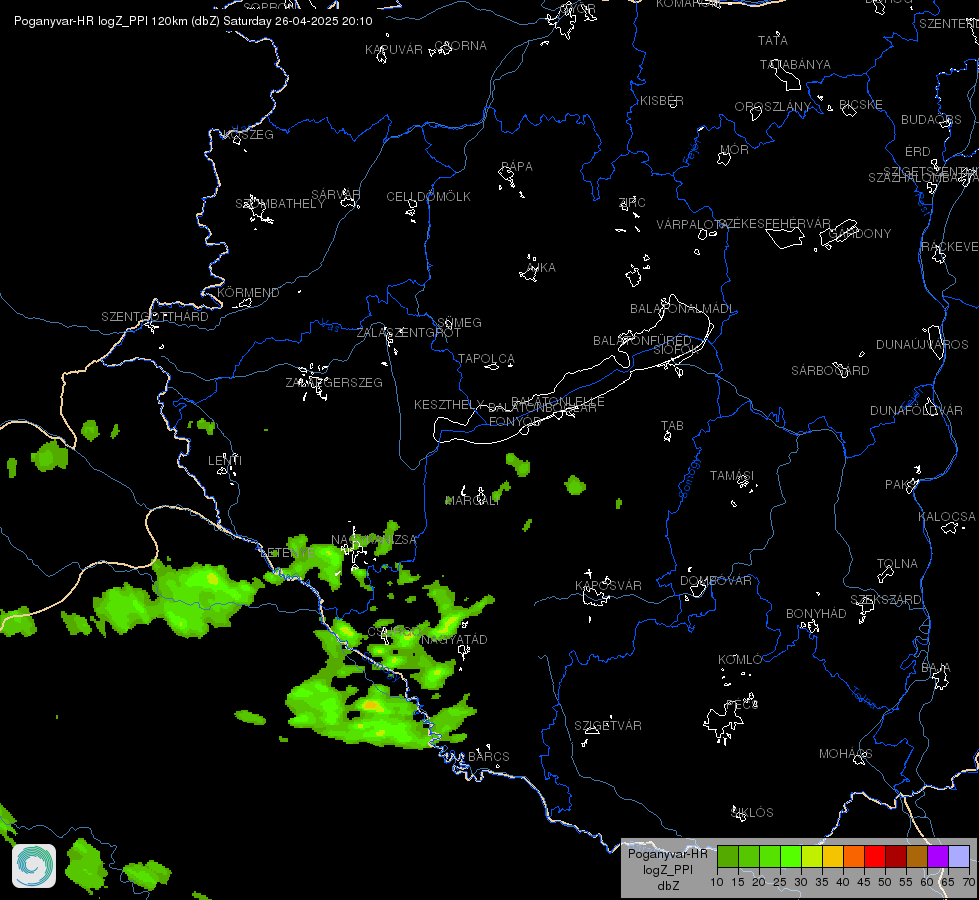This screenshot has height=900, width=979.
Task: Click the TAB town label
Action: 672,426
